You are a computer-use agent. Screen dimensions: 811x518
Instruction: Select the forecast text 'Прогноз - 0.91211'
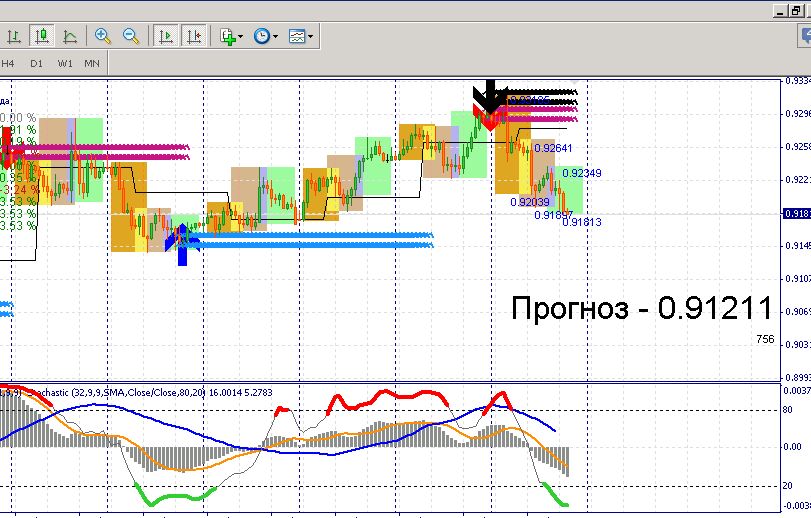tap(641, 308)
